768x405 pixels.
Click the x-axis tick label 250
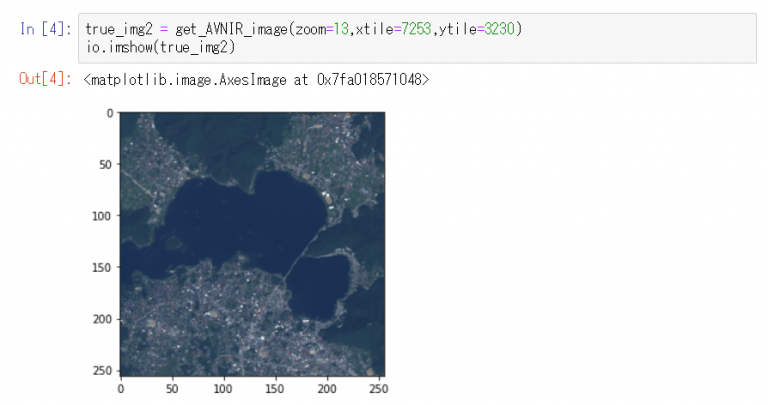pos(378,389)
